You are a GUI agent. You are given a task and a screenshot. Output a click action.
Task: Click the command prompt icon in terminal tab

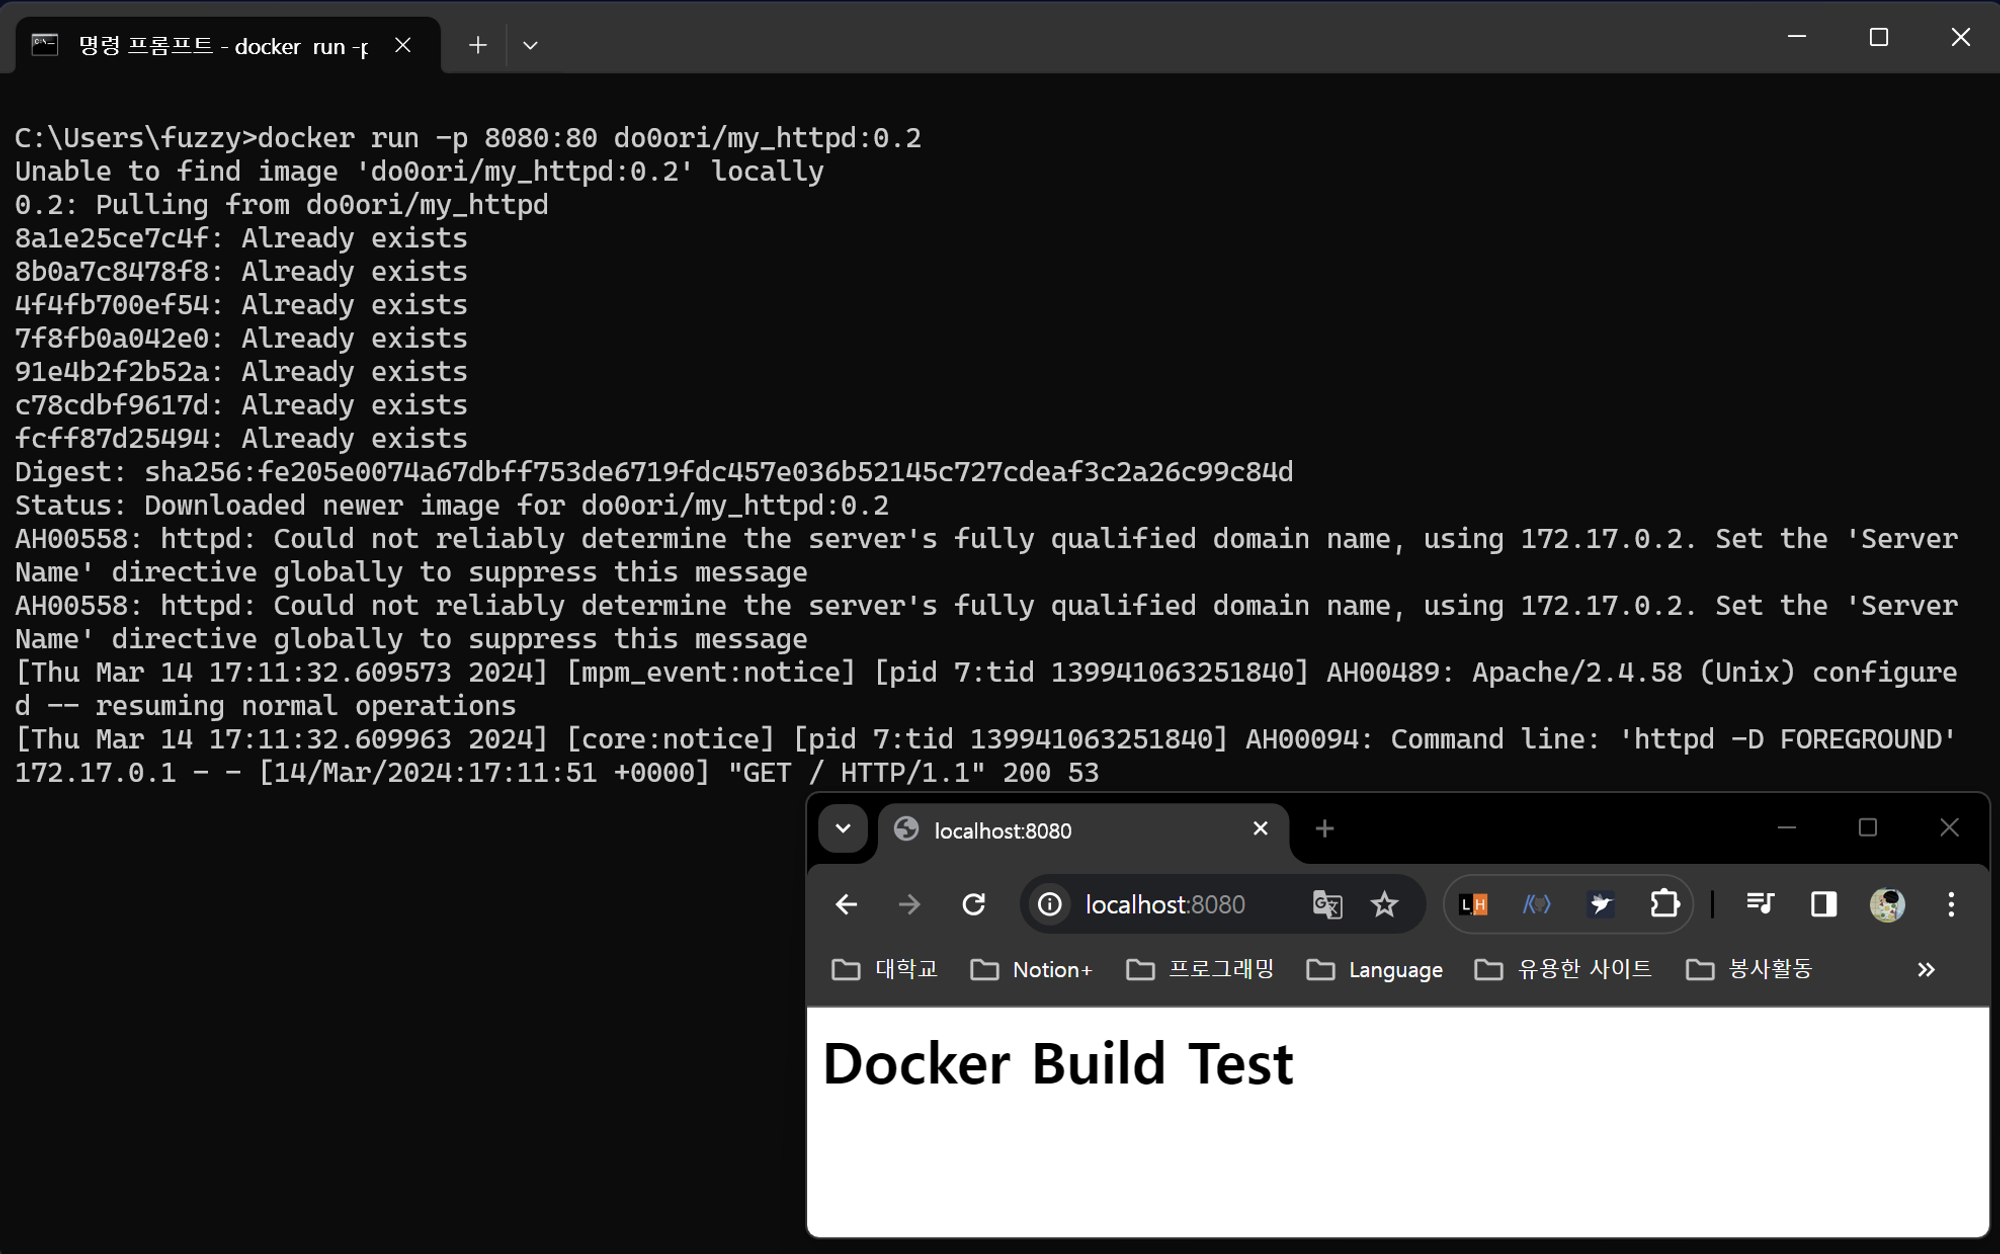point(45,45)
